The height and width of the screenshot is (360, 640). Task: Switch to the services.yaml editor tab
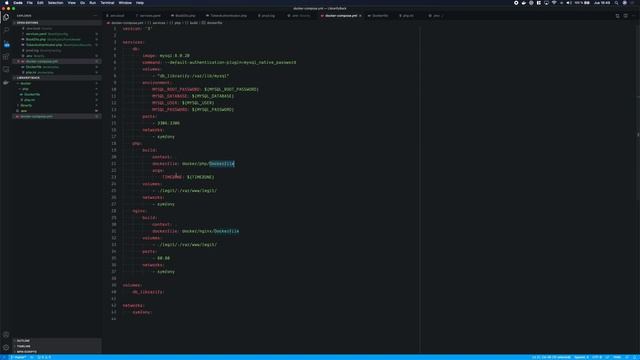(x=149, y=16)
